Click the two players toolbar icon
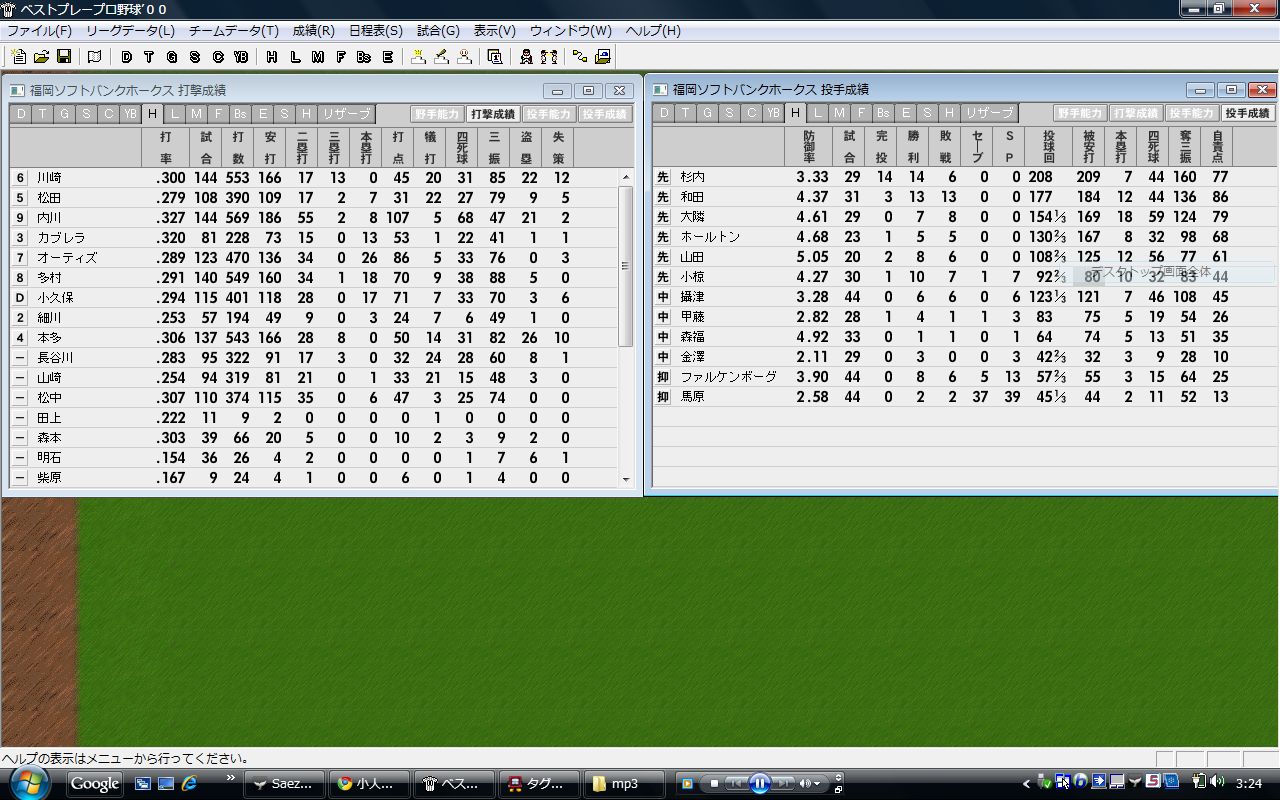Screen dimensions: 1280x800 pyautogui.click(x=549, y=57)
